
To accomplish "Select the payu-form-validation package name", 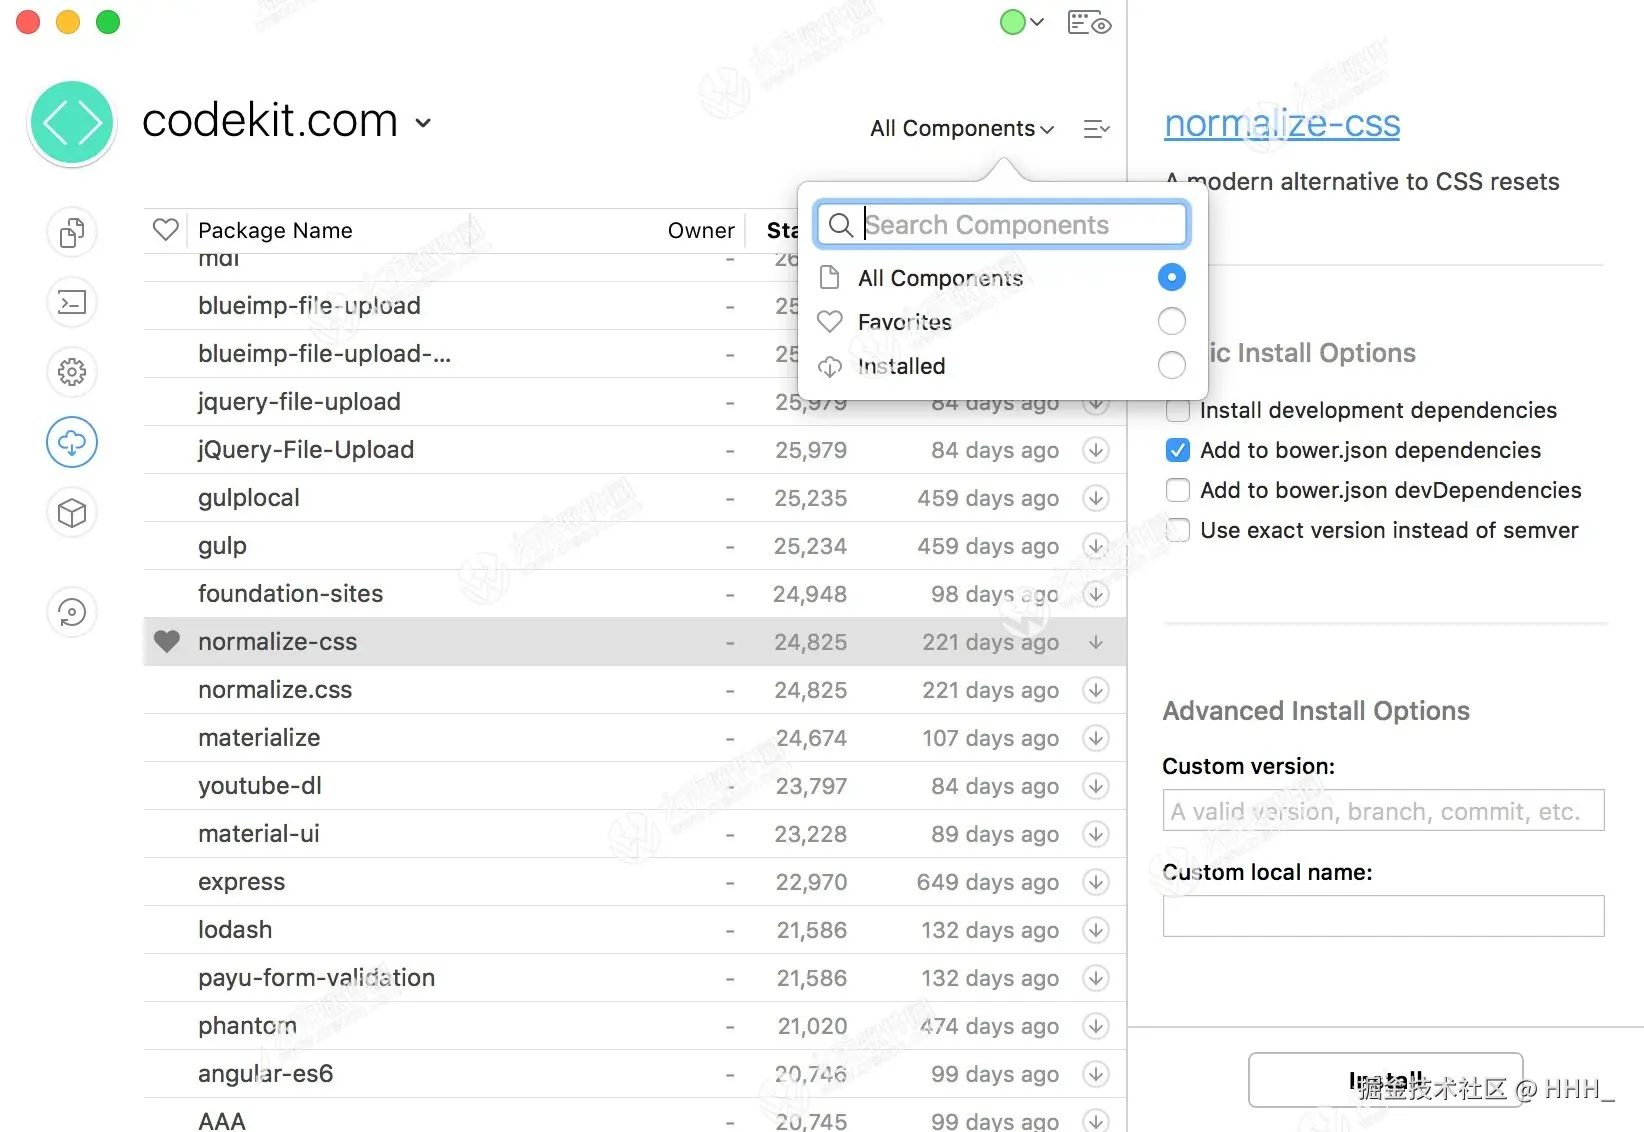I will click(316, 978).
